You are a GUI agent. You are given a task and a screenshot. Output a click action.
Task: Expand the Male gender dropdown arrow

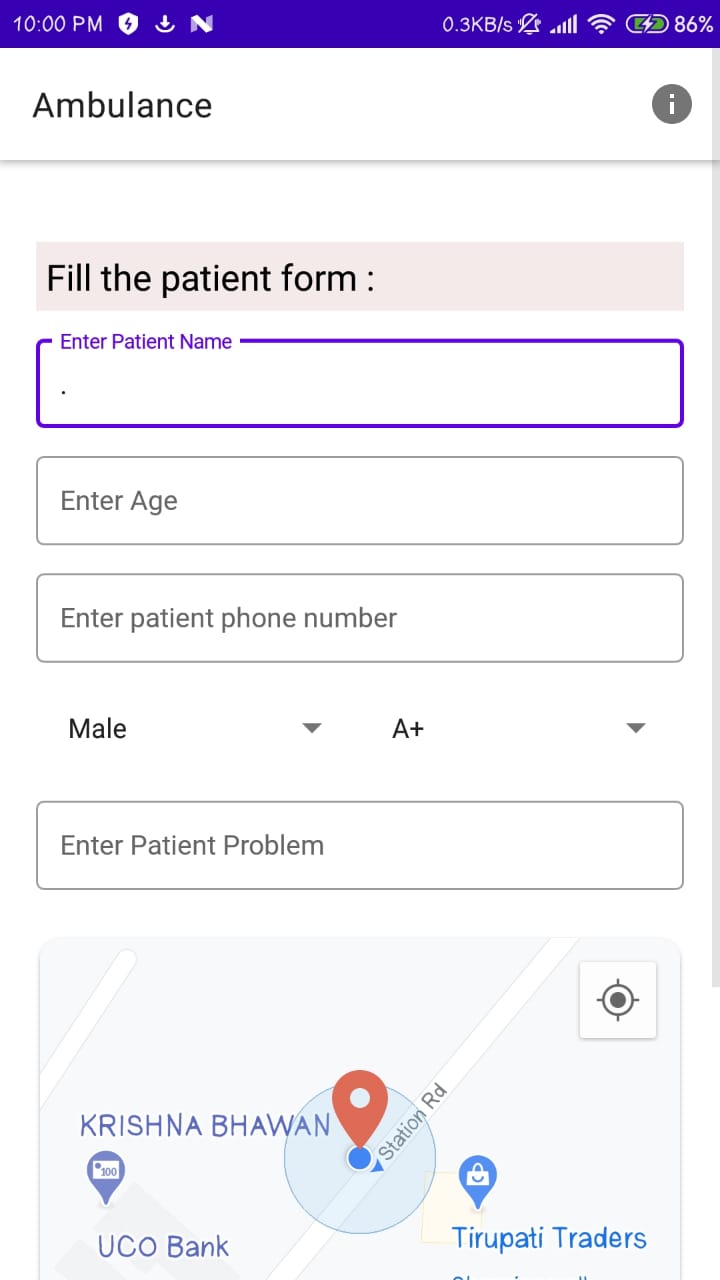coord(312,728)
